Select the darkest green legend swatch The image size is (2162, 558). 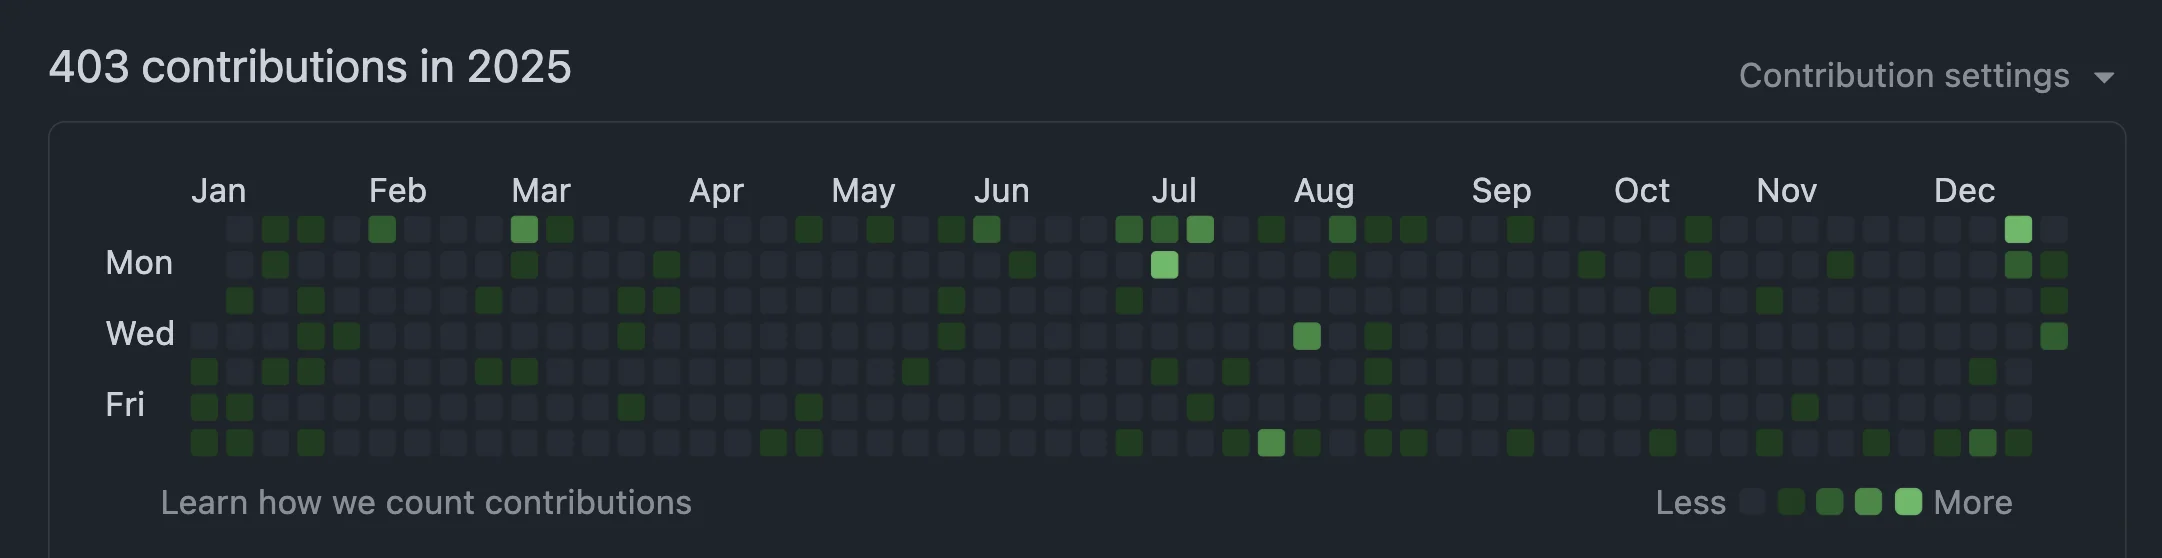coord(1791,502)
